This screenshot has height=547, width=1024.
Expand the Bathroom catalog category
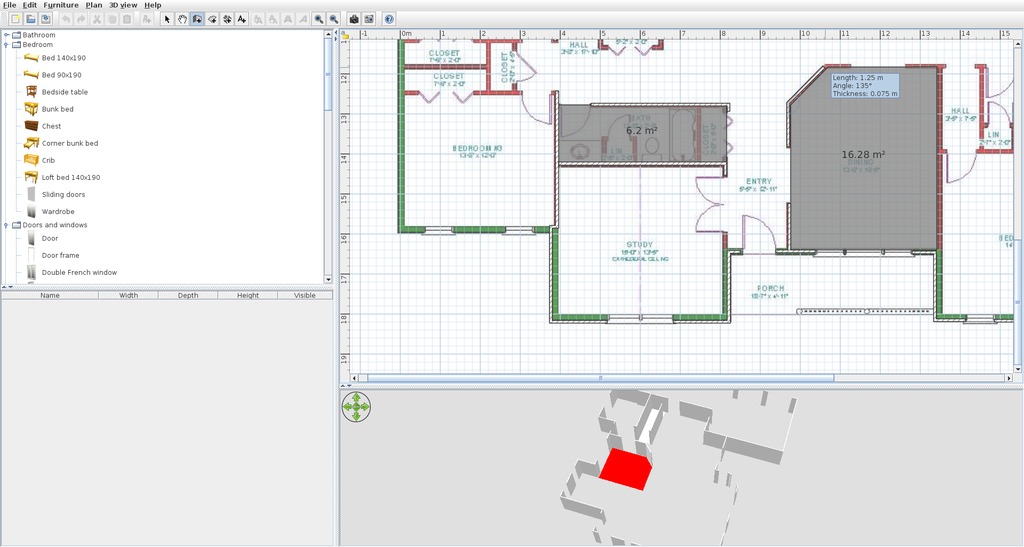[6, 35]
